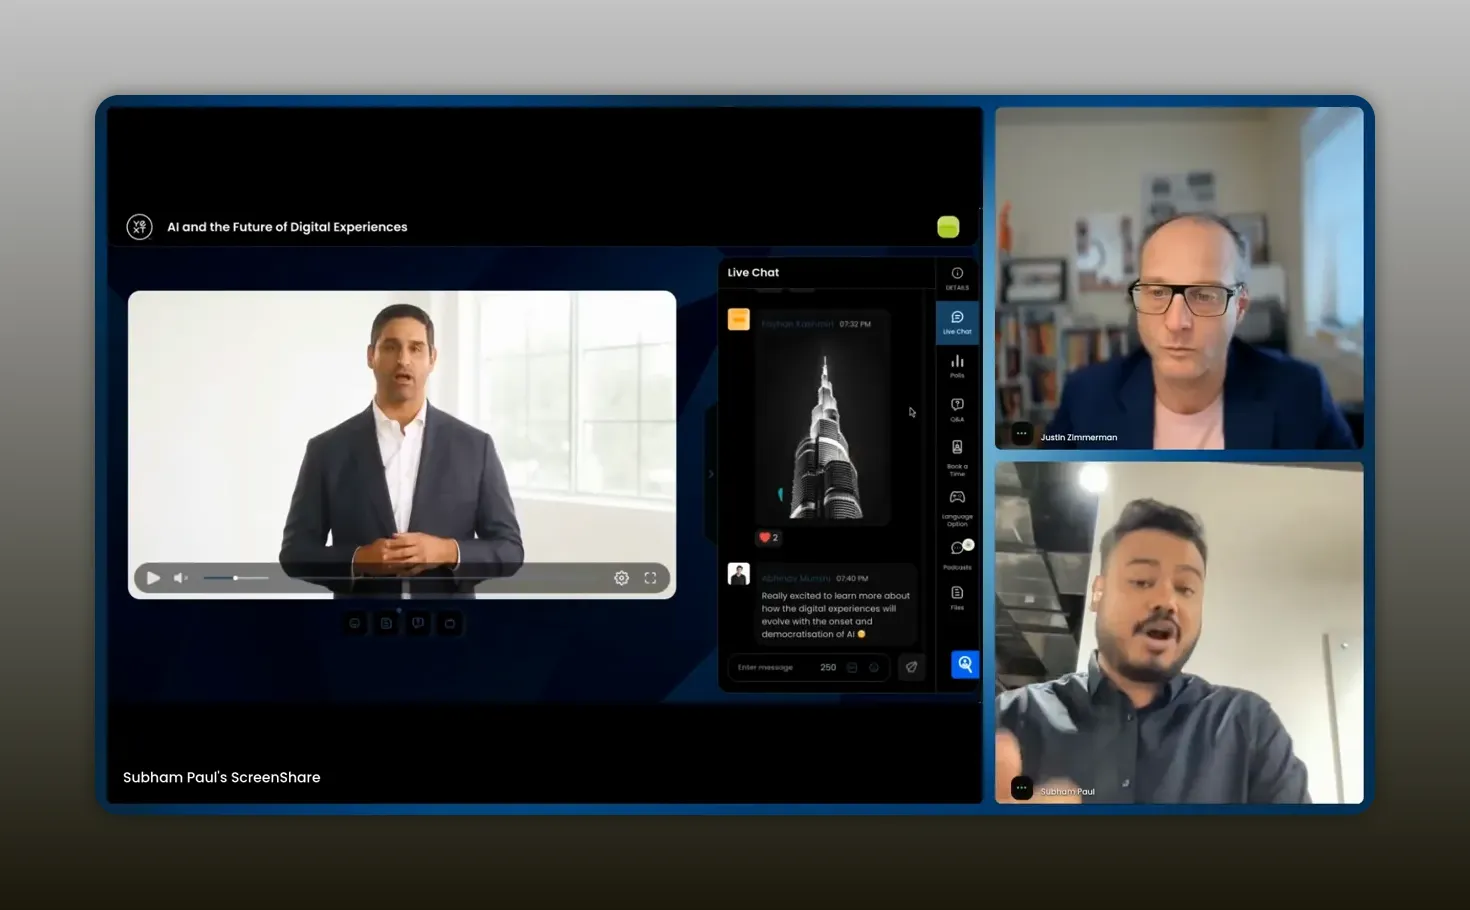Open video player settings gear
The height and width of the screenshot is (910, 1470).
[x=621, y=578]
